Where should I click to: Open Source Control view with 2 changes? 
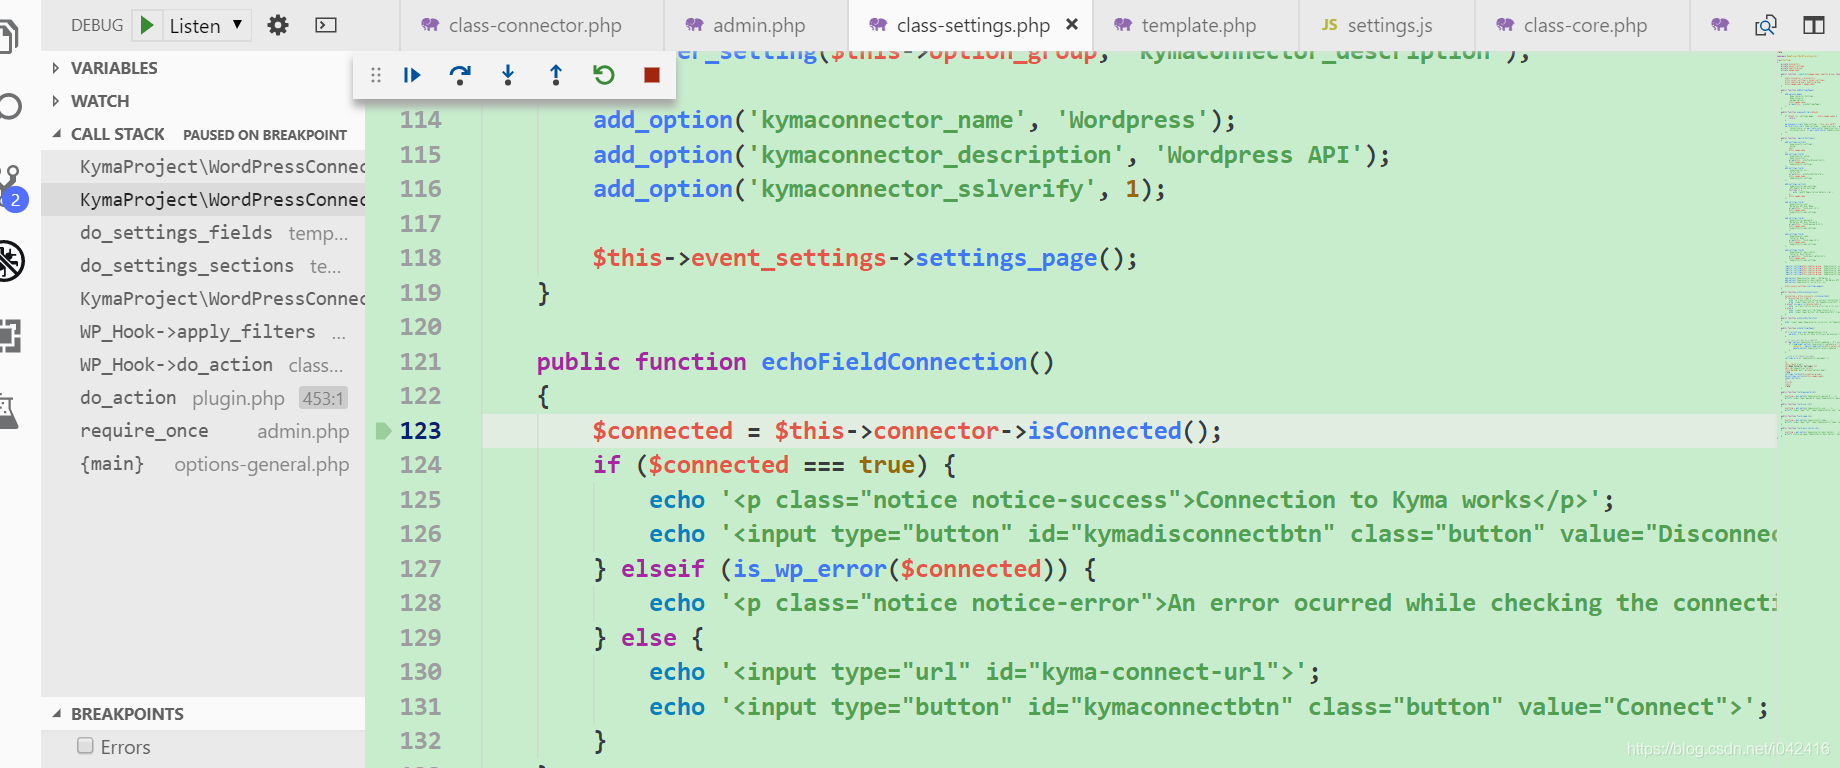tap(12, 188)
